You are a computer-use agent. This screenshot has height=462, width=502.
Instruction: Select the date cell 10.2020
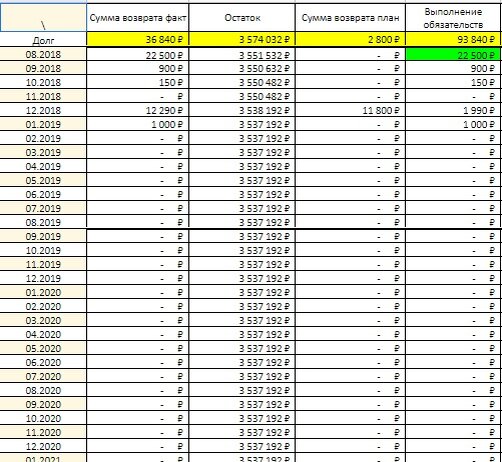pyautogui.click(x=43, y=418)
